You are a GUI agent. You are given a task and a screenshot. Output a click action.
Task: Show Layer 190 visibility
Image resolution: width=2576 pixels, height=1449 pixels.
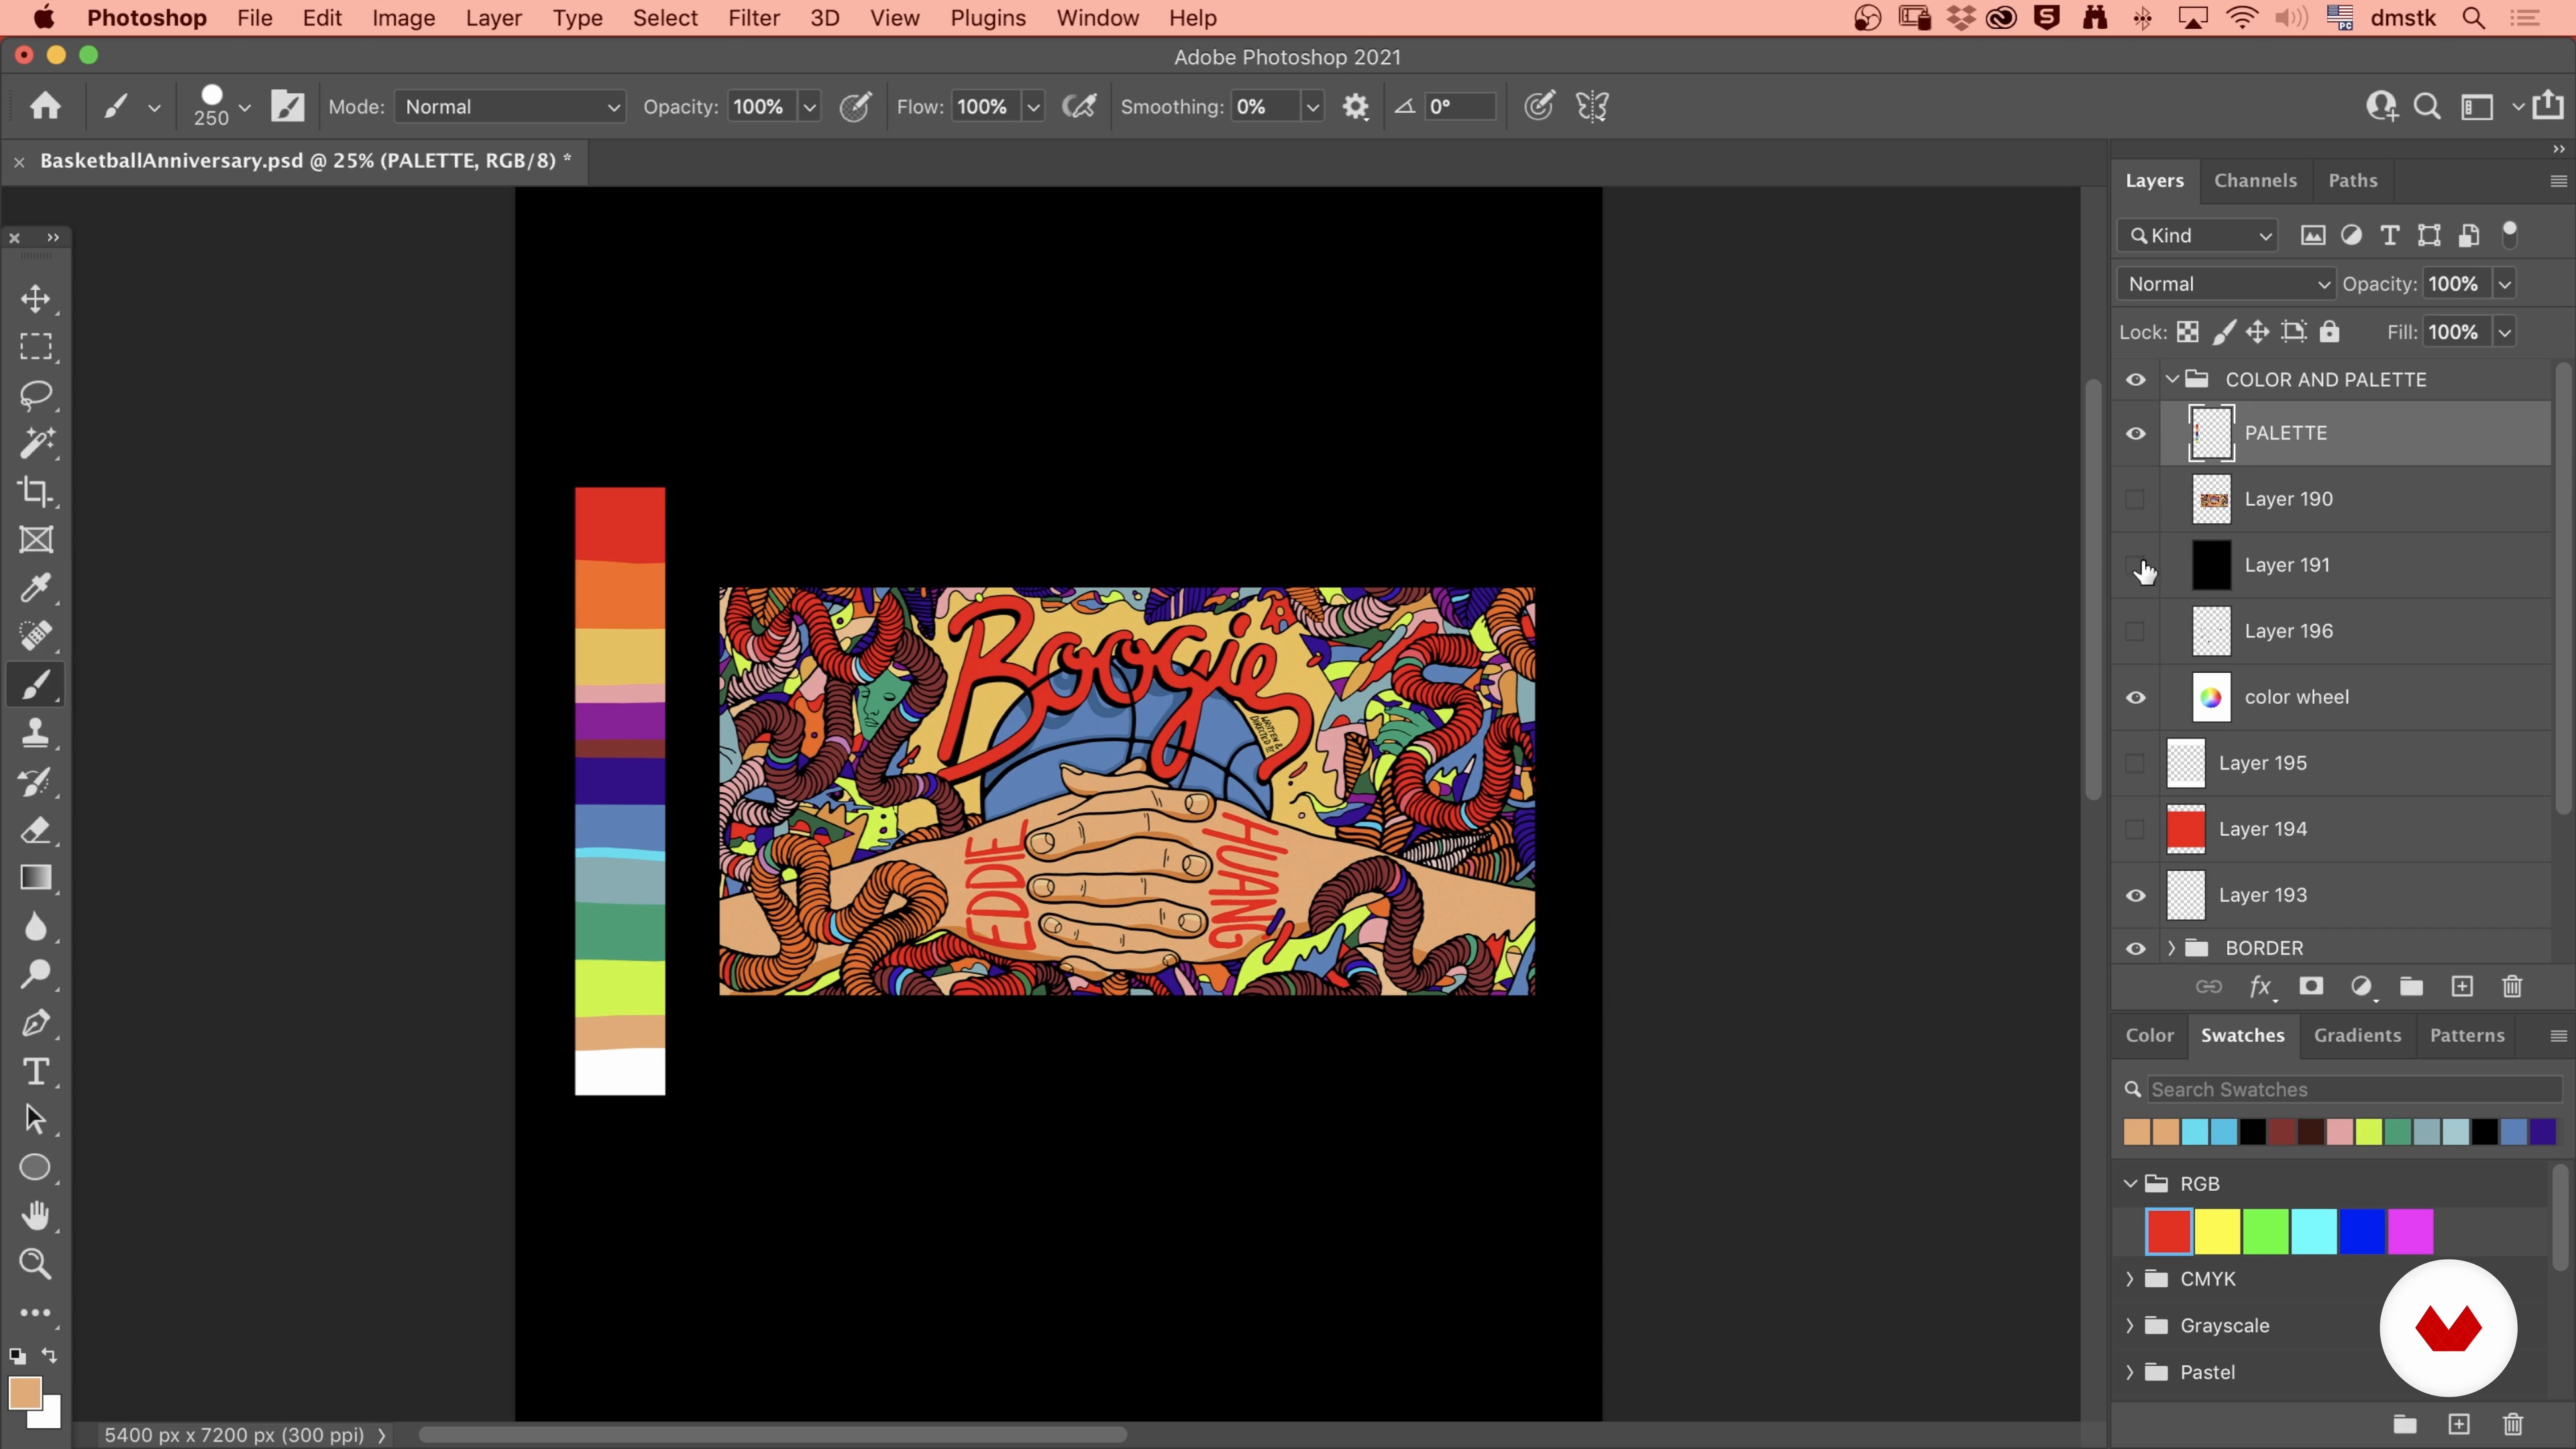tap(2135, 499)
